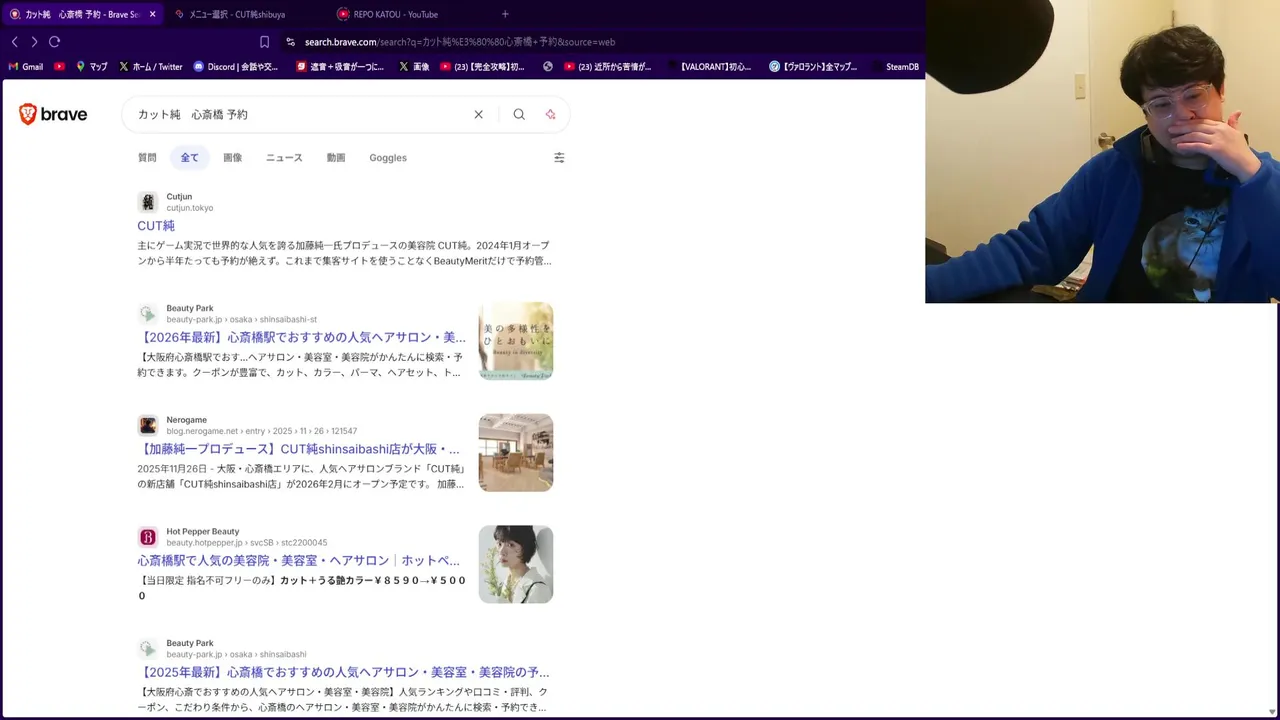Go back with the browser back arrow
The width and height of the screenshot is (1280, 720).
click(x=14, y=42)
